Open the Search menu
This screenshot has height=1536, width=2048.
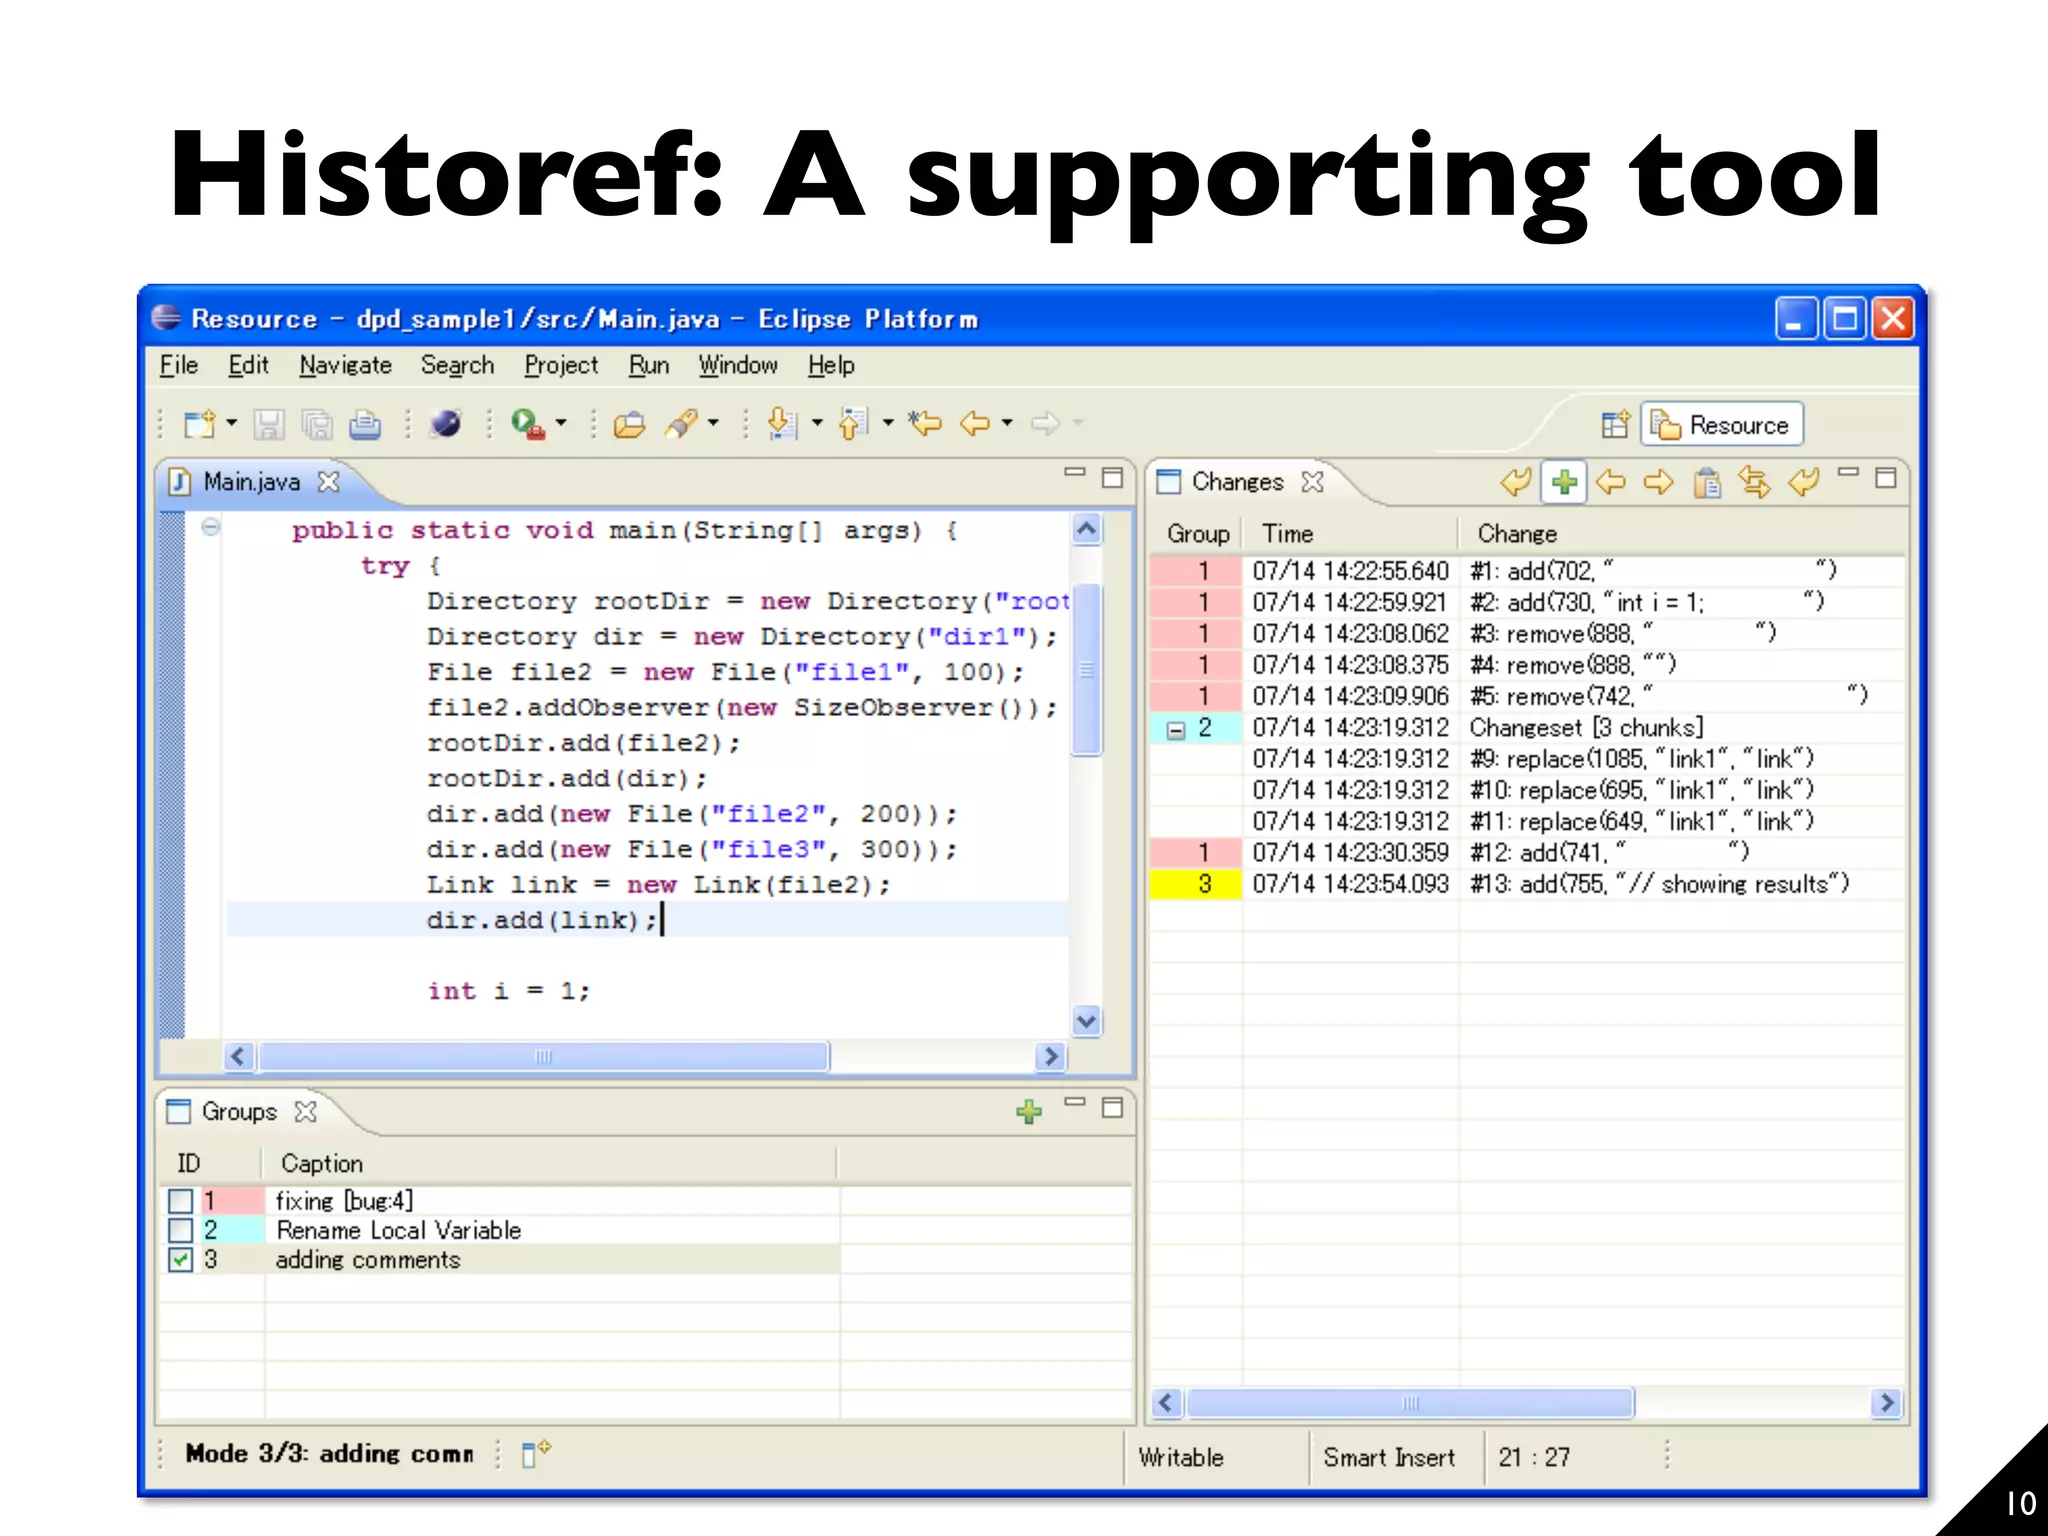click(457, 365)
